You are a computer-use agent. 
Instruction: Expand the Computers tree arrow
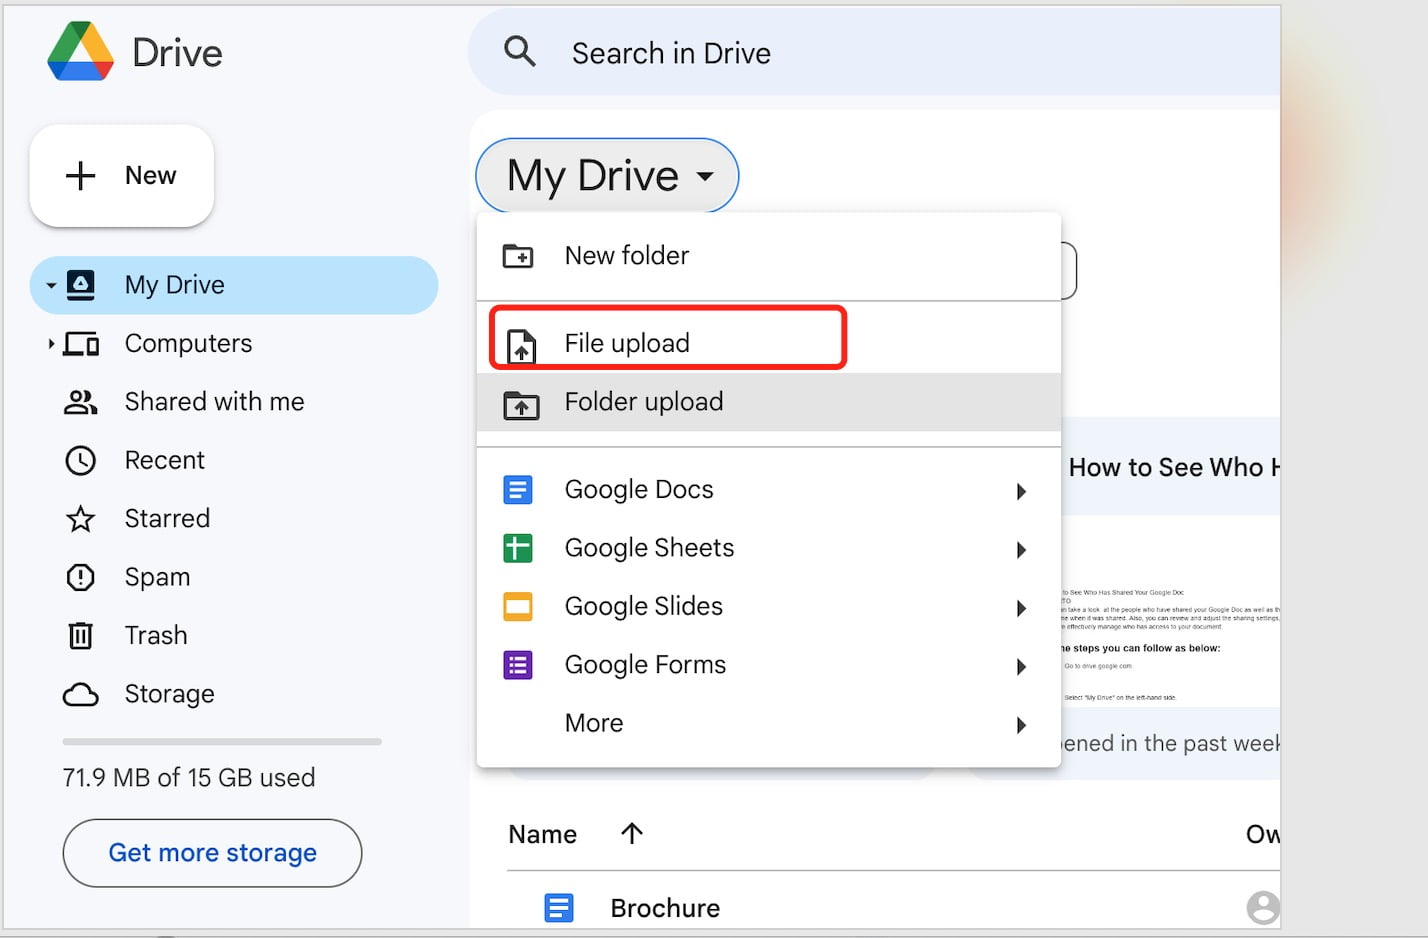point(51,344)
